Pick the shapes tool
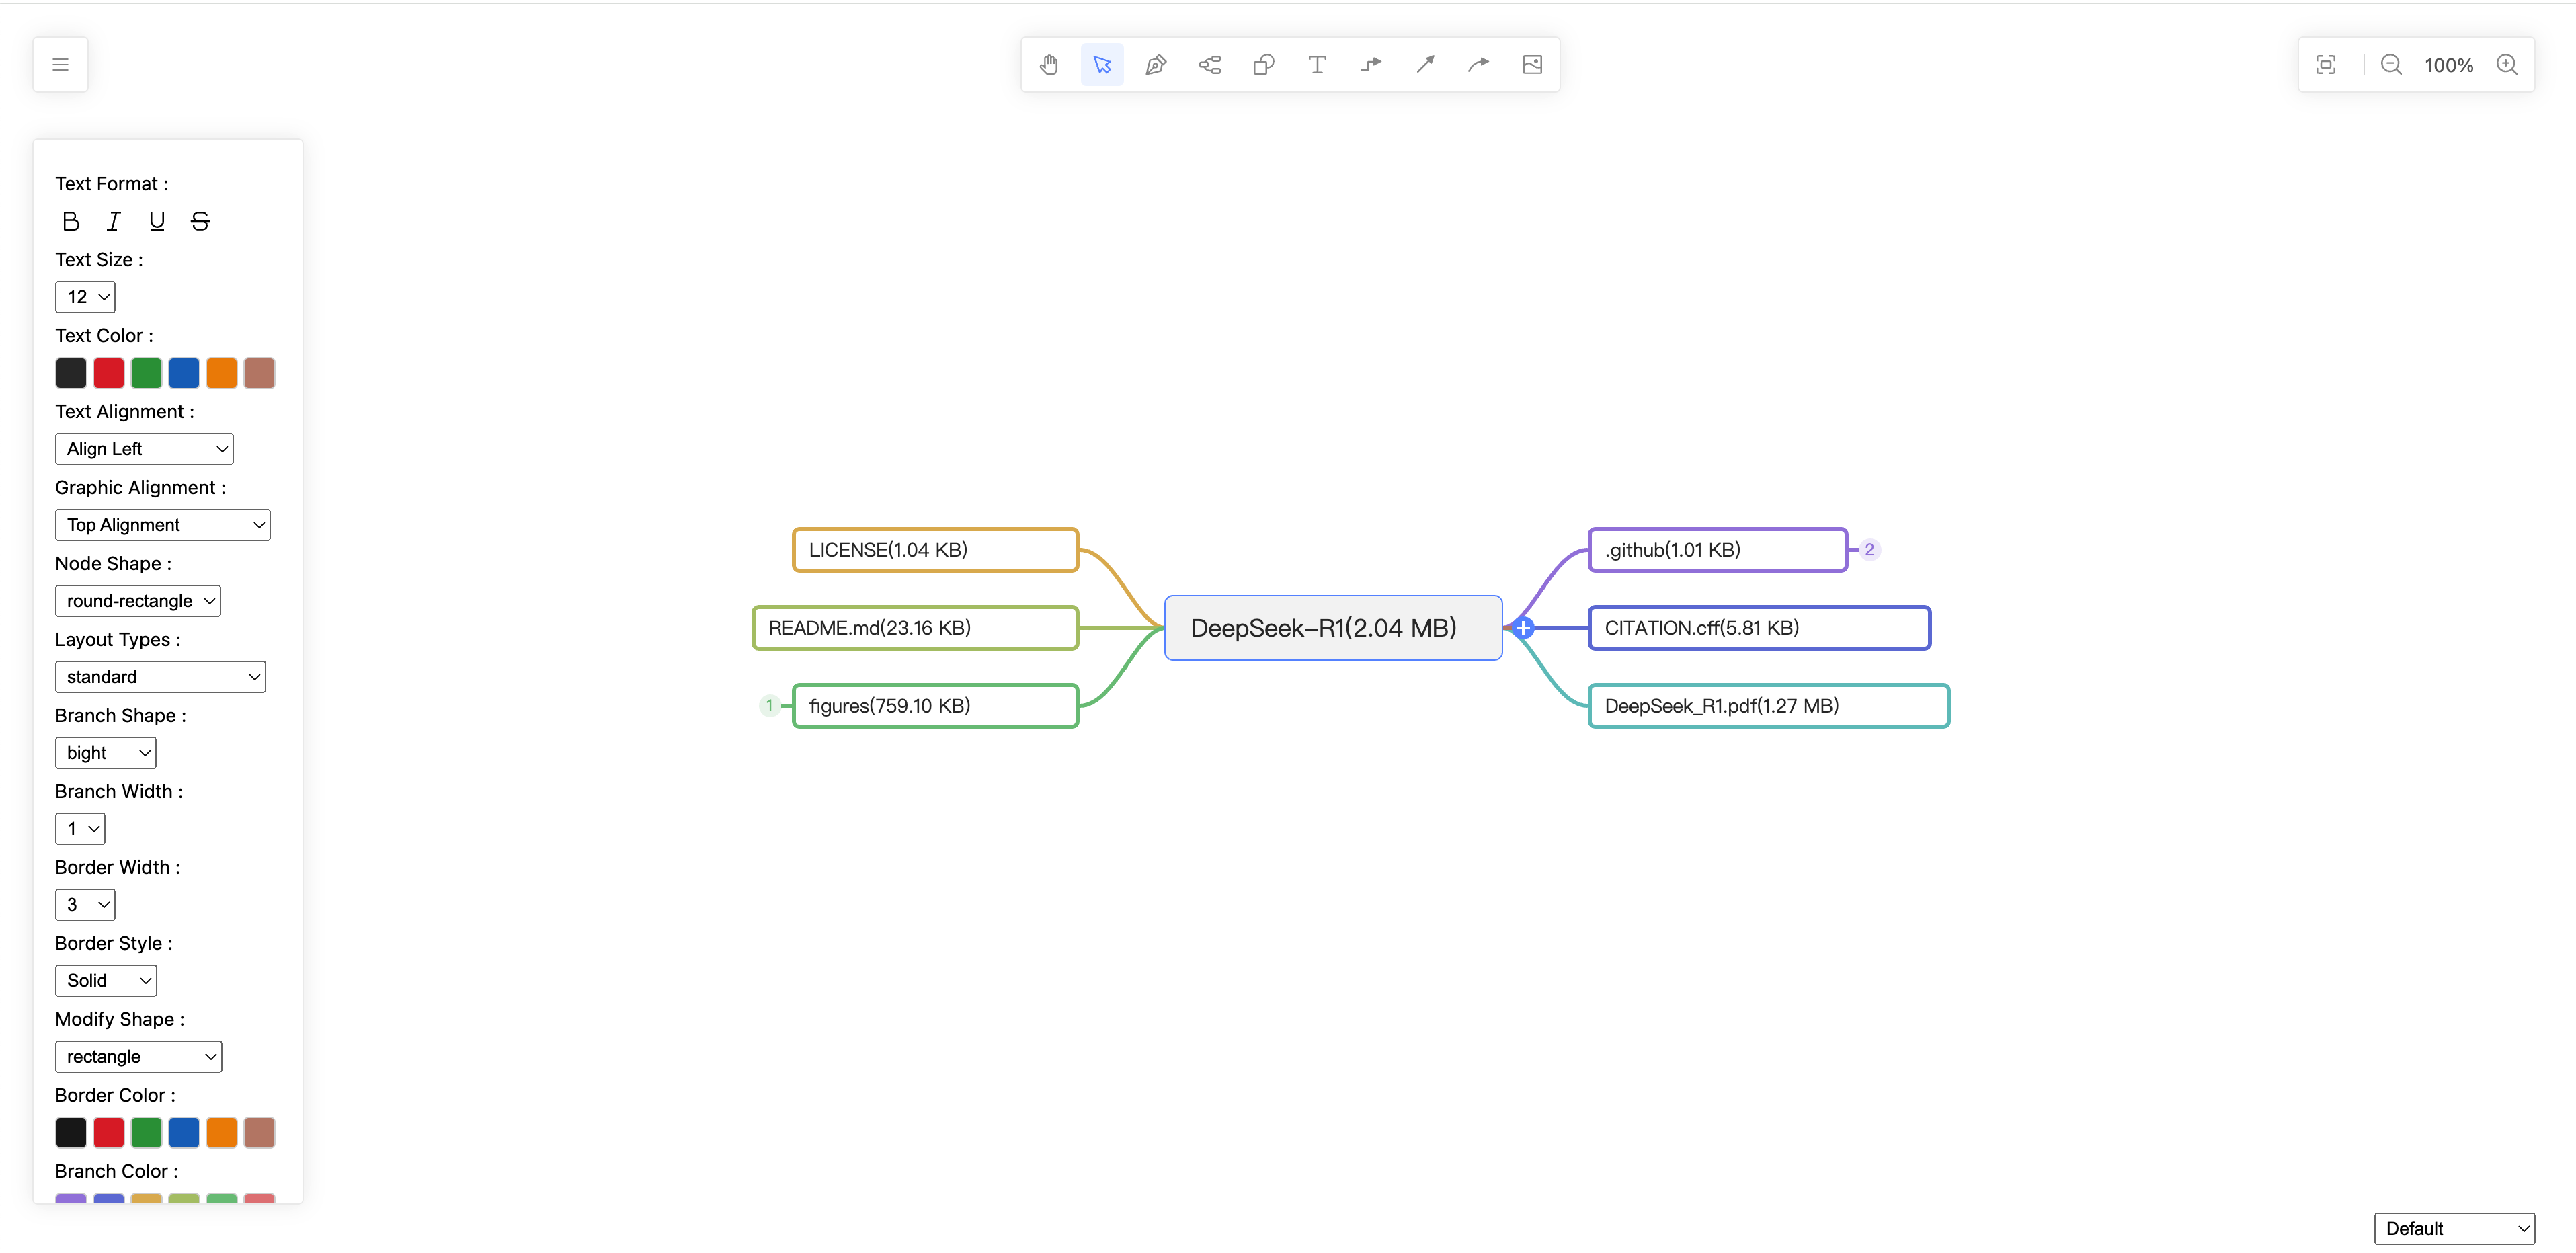Screen dimensions: 2576x1253 coord(1264,65)
